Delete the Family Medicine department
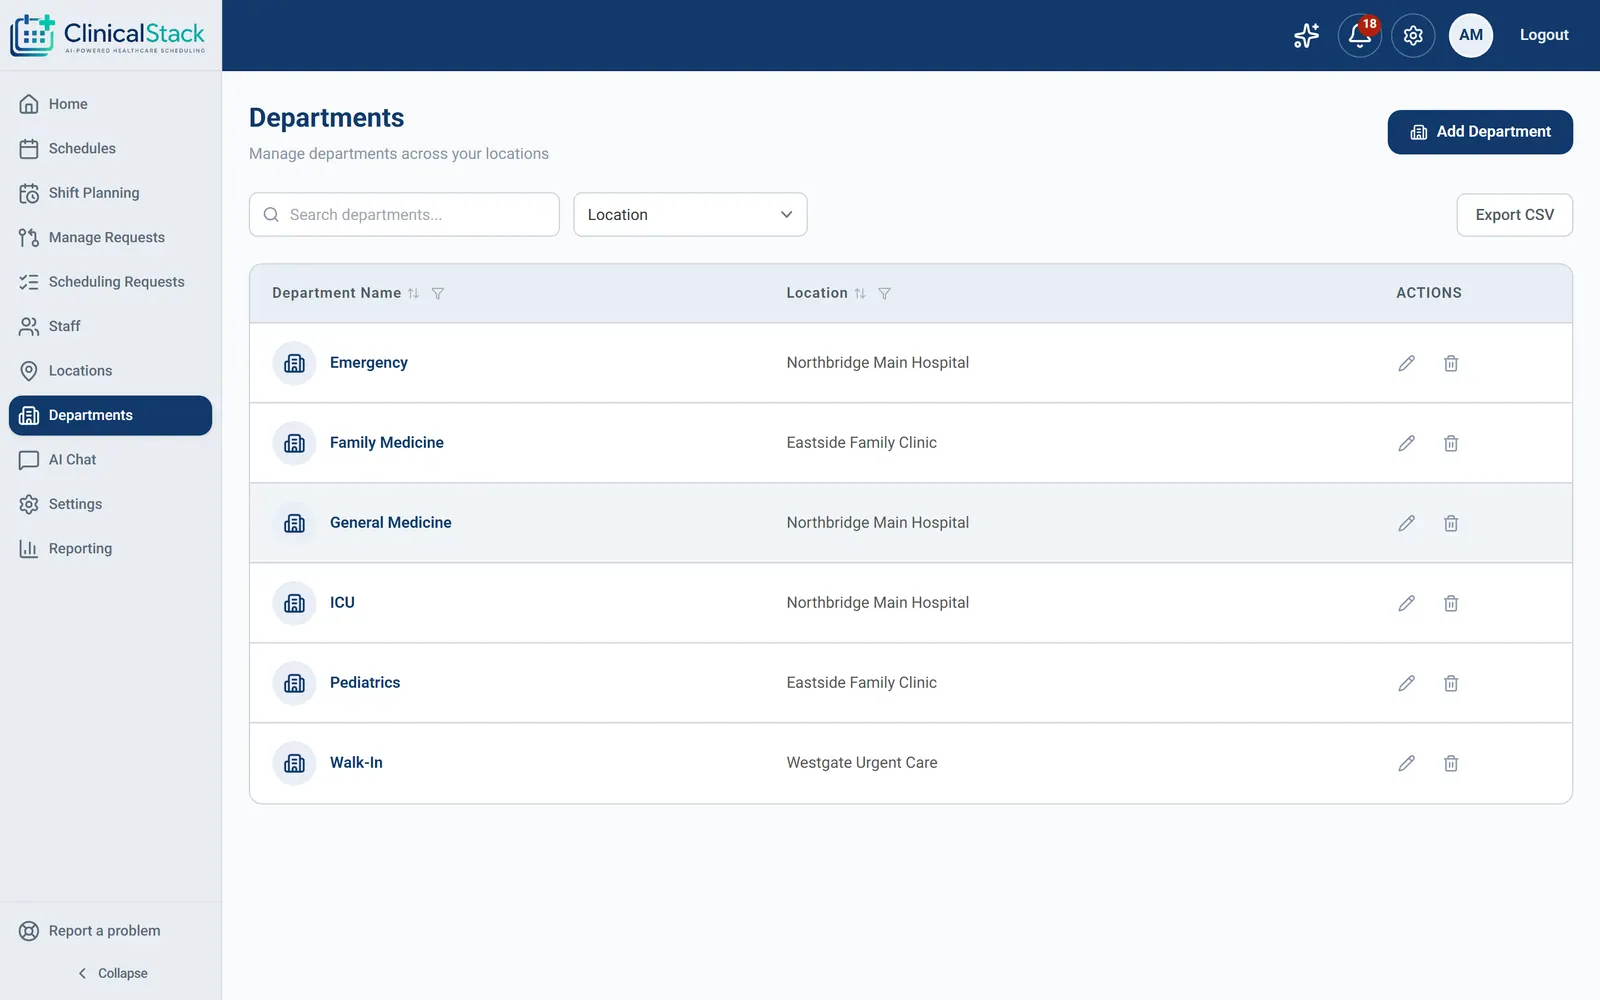The height and width of the screenshot is (1000, 1600). 1451,443
